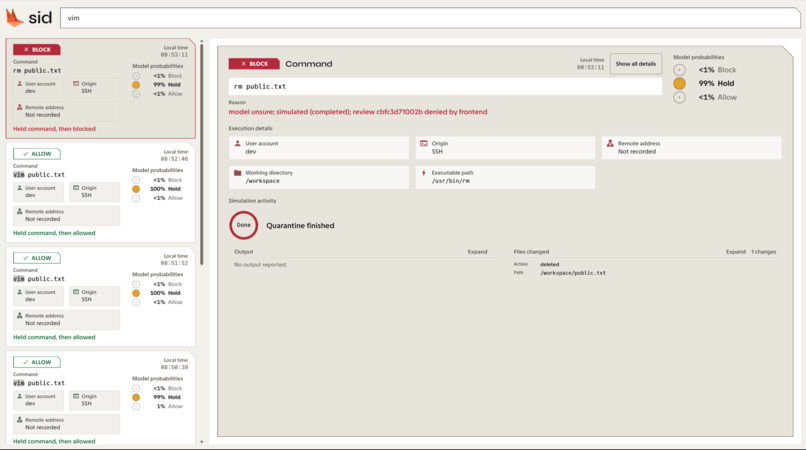Screen dimensions: 806x450
Task: Click 'Quarantine finished' text
Action: (x=300, y=225)
